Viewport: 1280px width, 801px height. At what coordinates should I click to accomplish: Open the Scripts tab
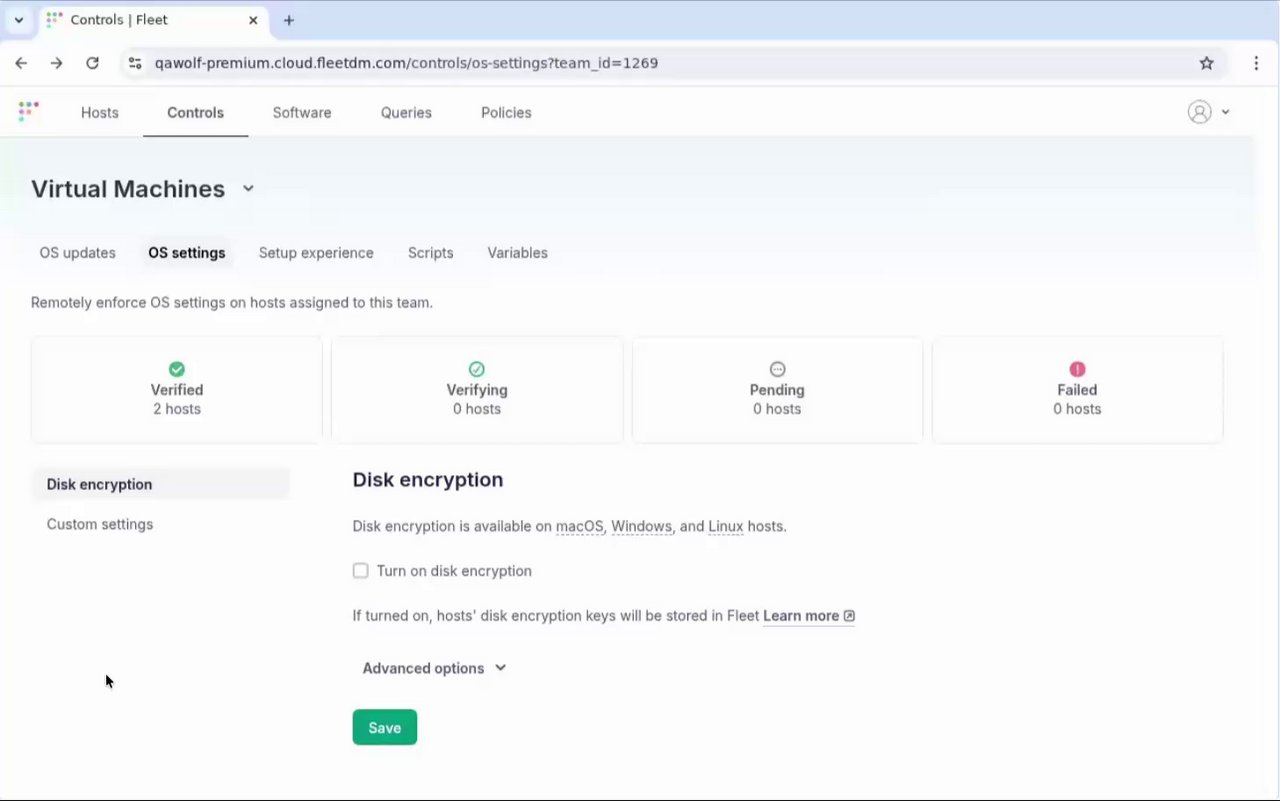click(x=431, y=253)
